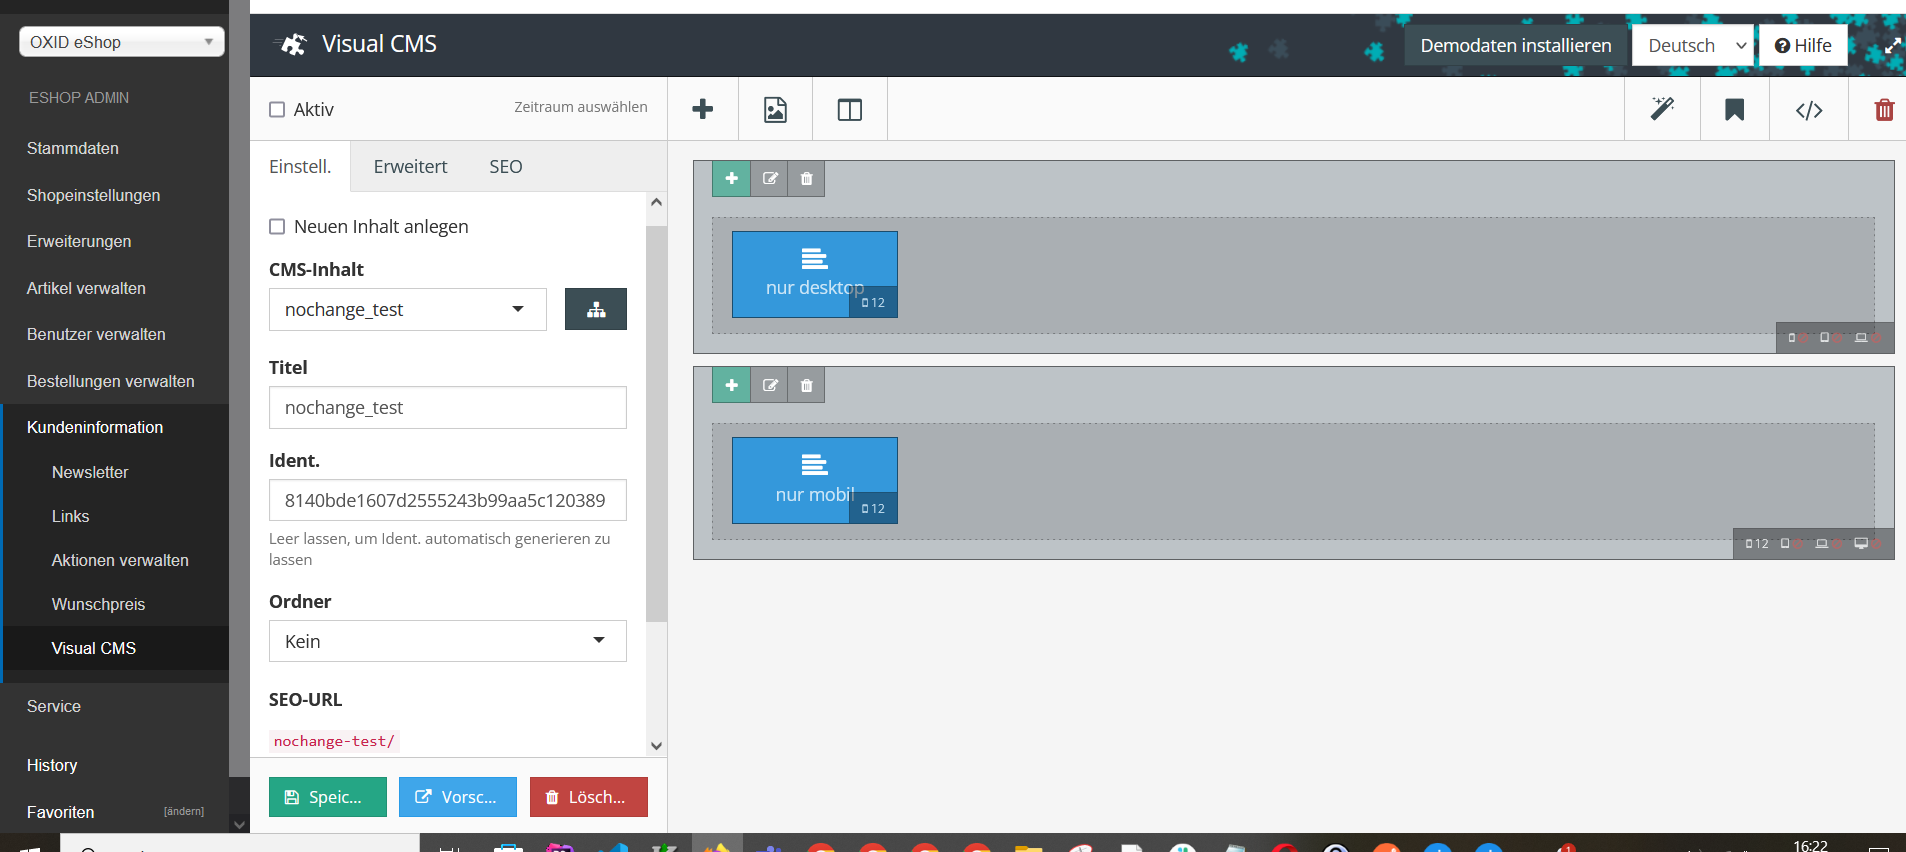Open source code view icon
This screenshot has width=1906, height=852.
point(1808,109)
